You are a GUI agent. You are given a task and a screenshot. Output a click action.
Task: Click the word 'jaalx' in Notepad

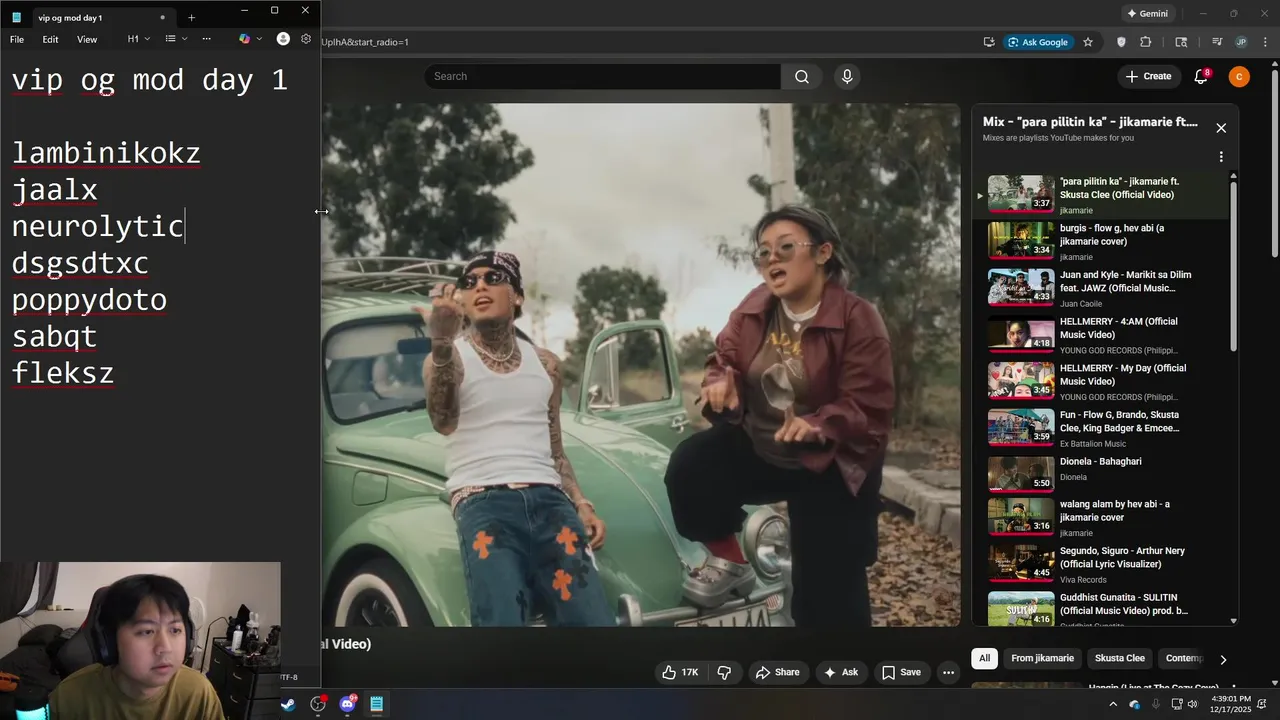click(x=54, y=190)
